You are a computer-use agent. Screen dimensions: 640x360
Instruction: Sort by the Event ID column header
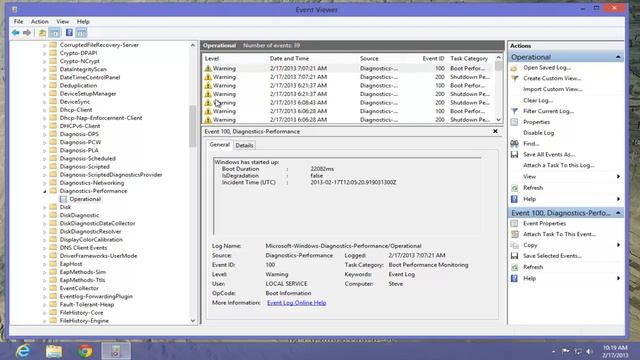point(433,59)
